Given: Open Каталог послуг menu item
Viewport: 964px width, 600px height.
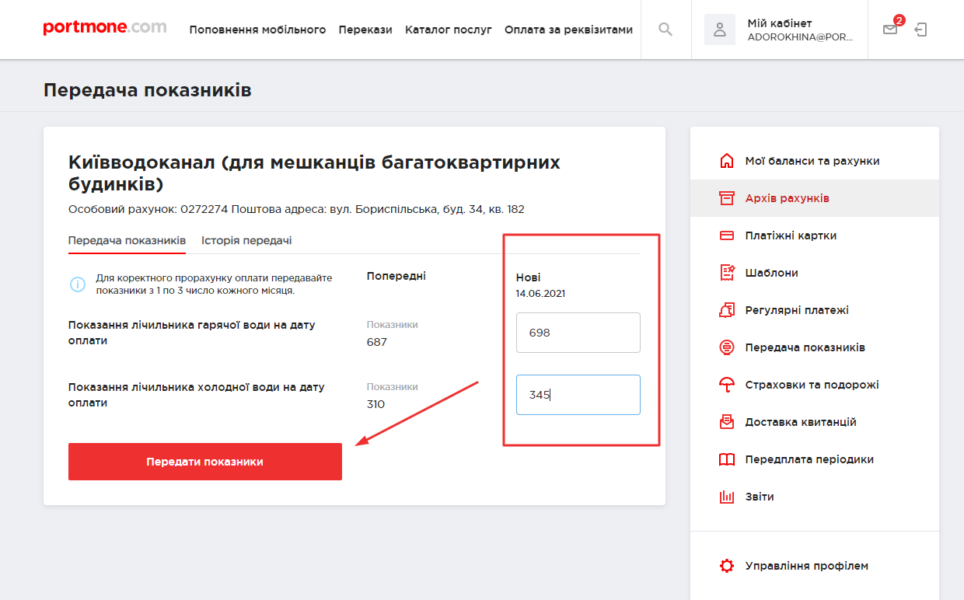Looking at the screenshot, I should 448,30.
